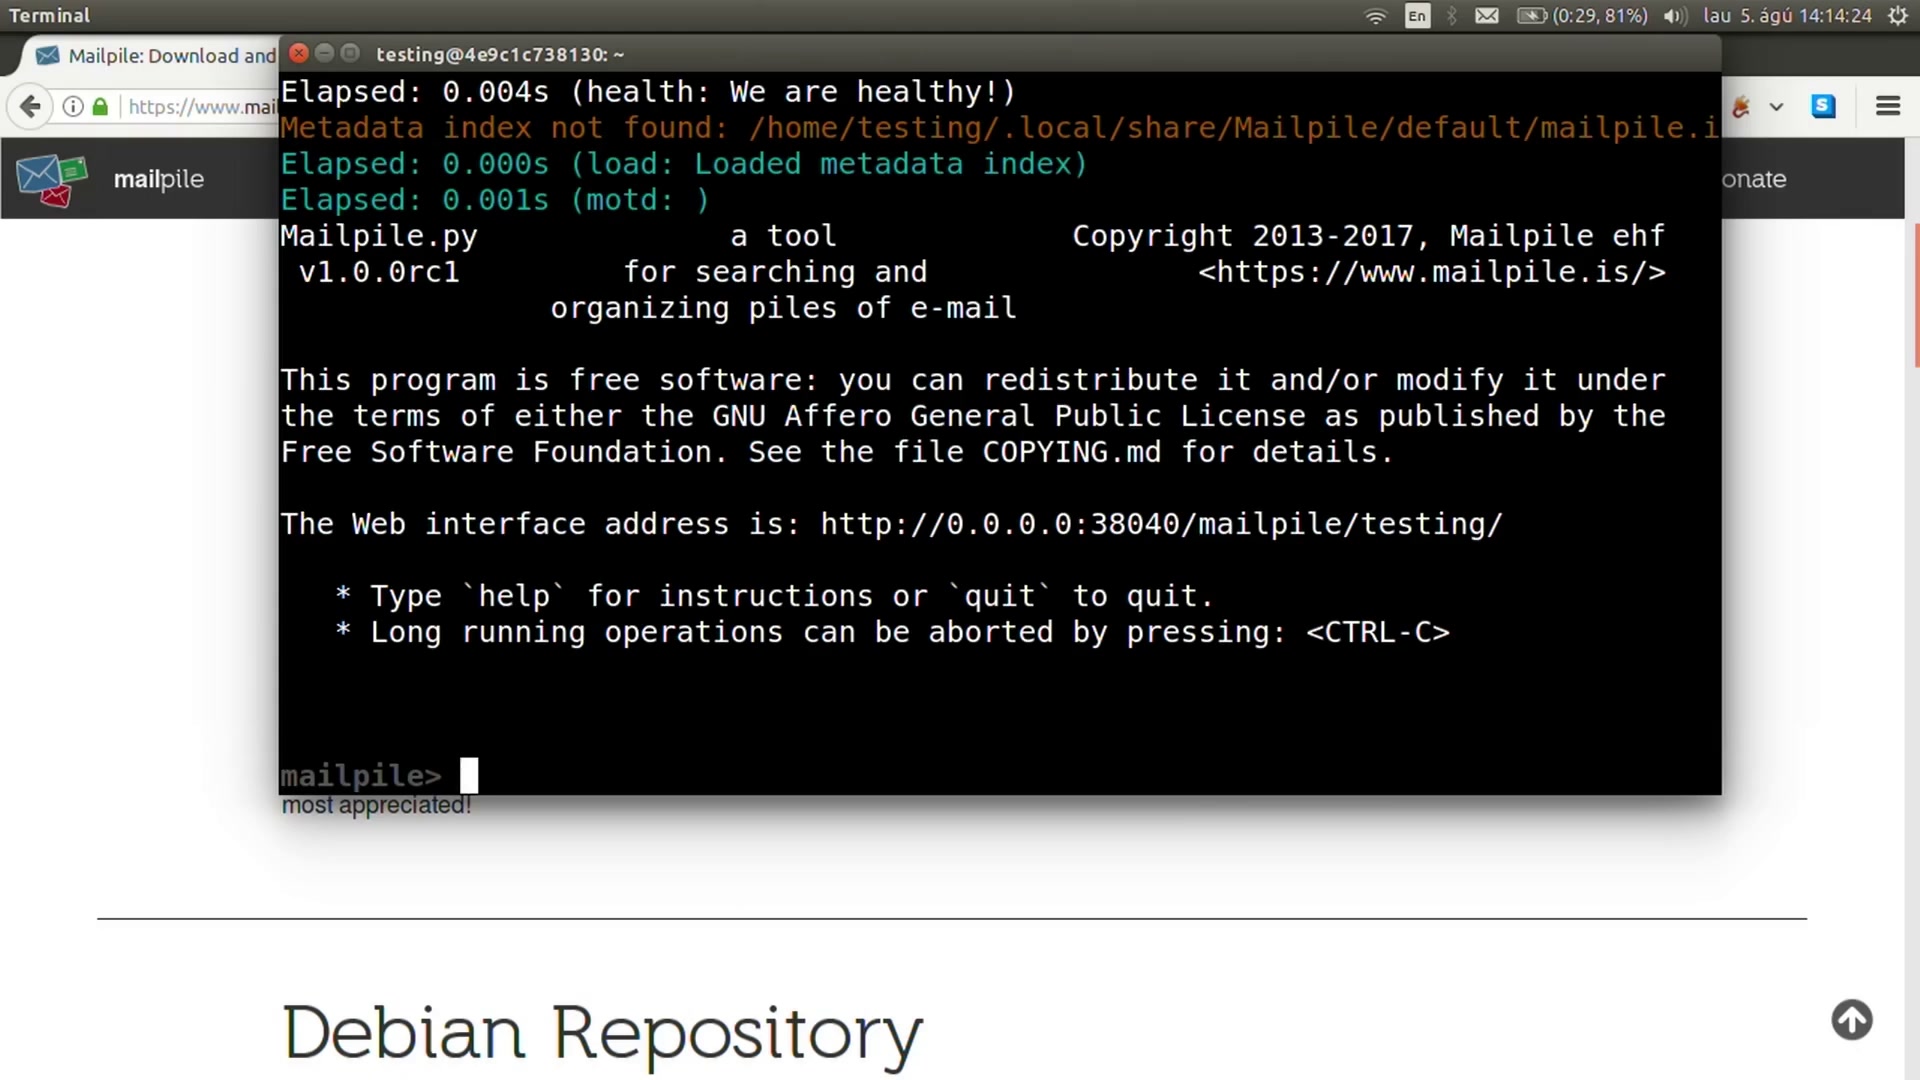
Task: Click at the mailpile> prompt cursor
Action: click(x=469, y=775)
